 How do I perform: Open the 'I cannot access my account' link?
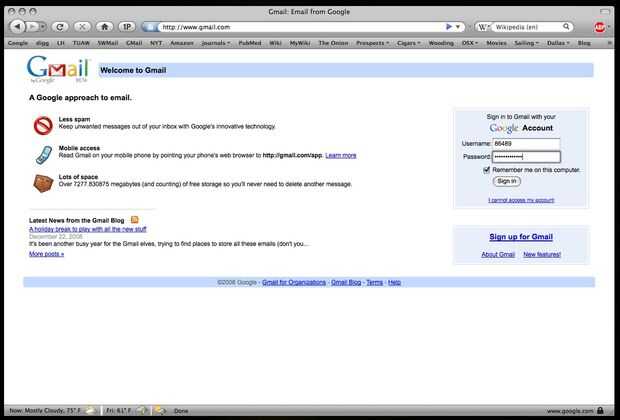[x=521, y=200]
